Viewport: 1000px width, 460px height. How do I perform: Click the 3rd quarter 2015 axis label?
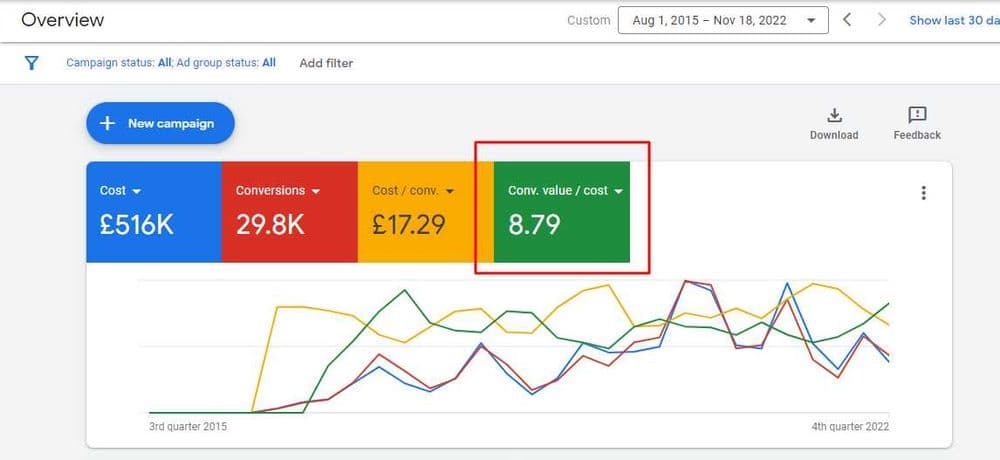coord(188,426)
